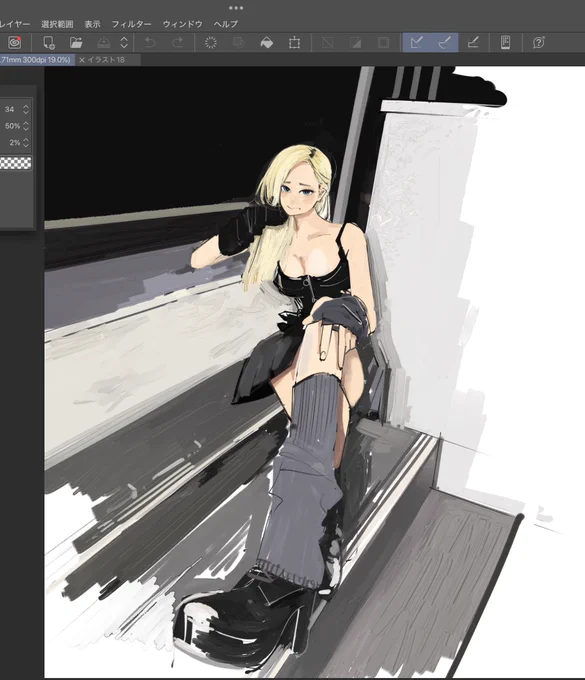Image resolution: width=585 pixels, height=680 pixels.
Task: Select the active 300dpi 19.0% canvas tab
Action: (37, 60)
